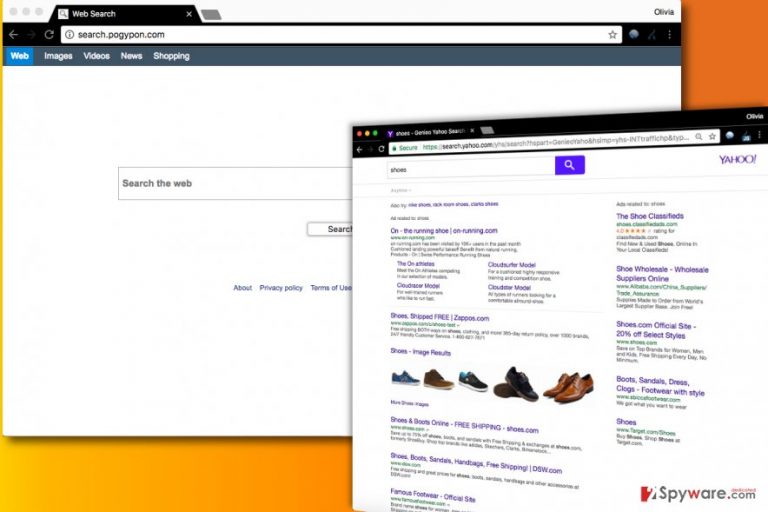768x512 pixels.
Task: Open 'Shoe Wholesale - Wholesale Suppliers Online' ad
Action: [662, 274]
